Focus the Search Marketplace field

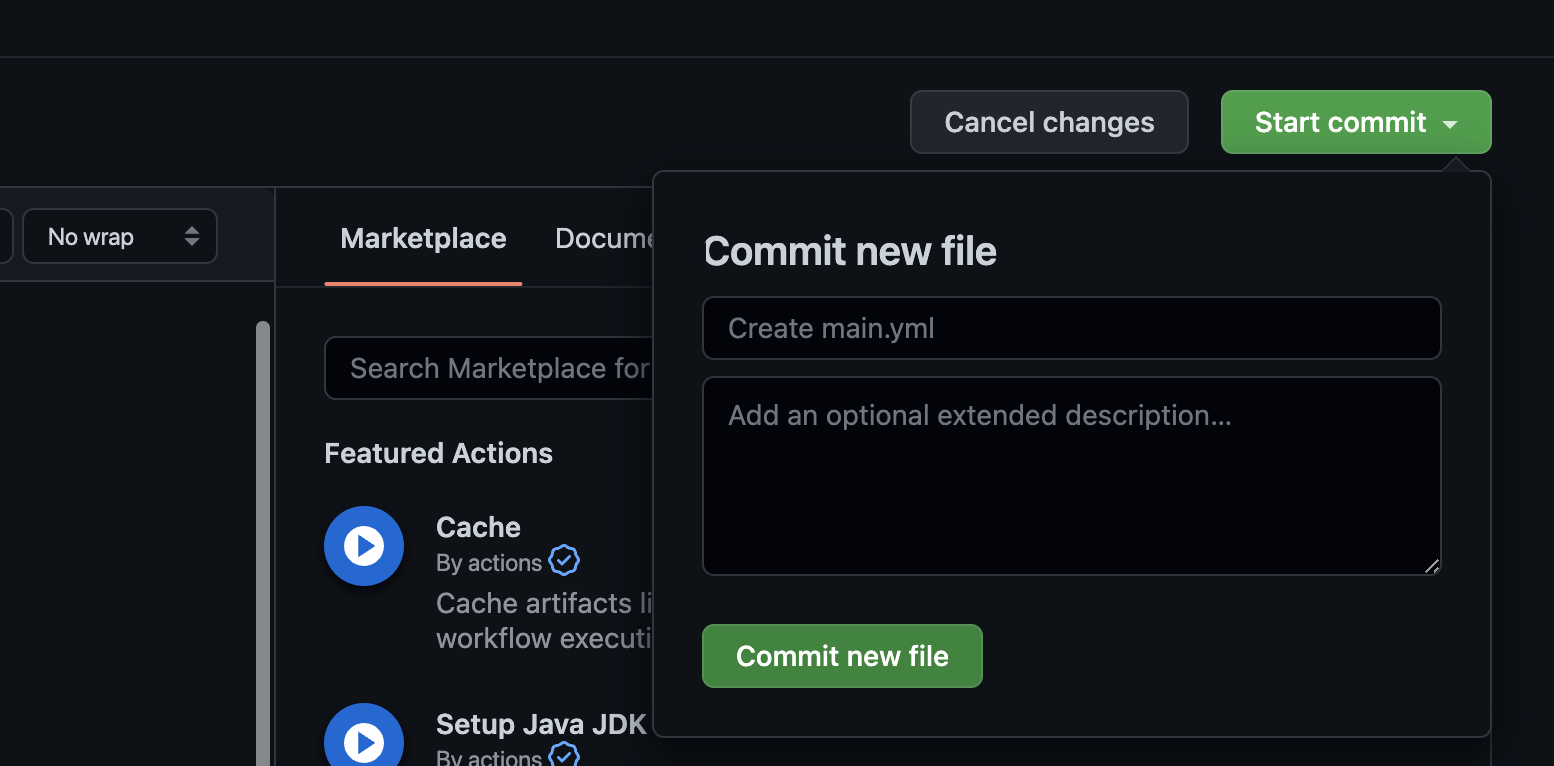pyautogui.click(x=490, y=369)
